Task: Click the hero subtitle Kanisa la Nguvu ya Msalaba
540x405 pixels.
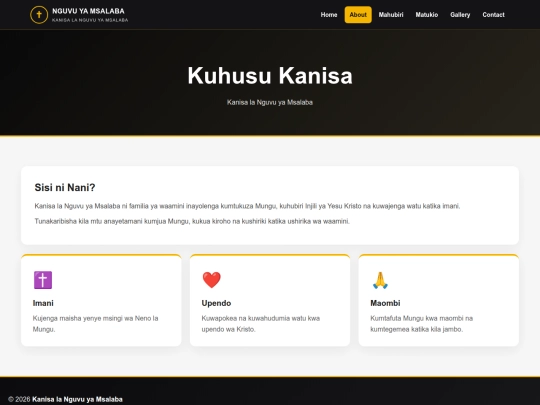Action: pos(270,102)
